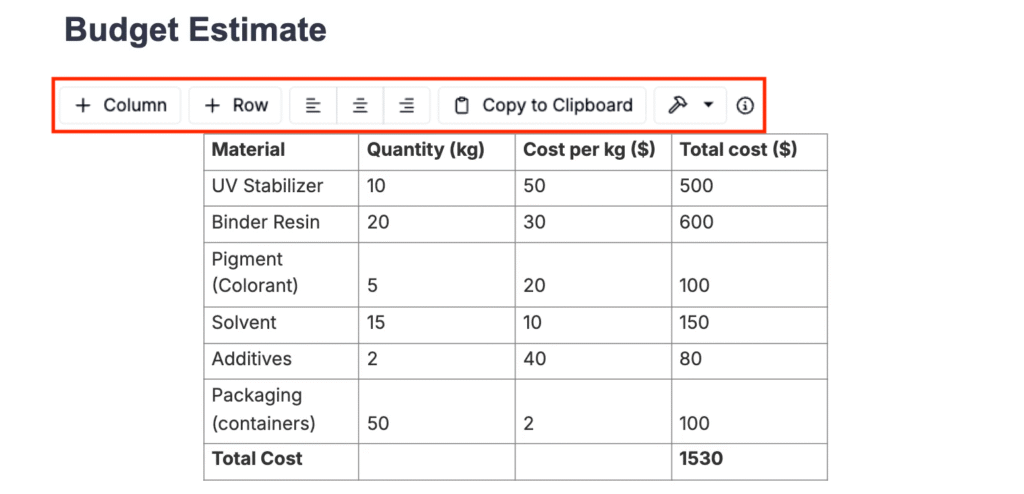The image size is (1024, 494).
Task: Click the Cost per kg ($) header
Action: pyautogui.click(x=593, y=150)
